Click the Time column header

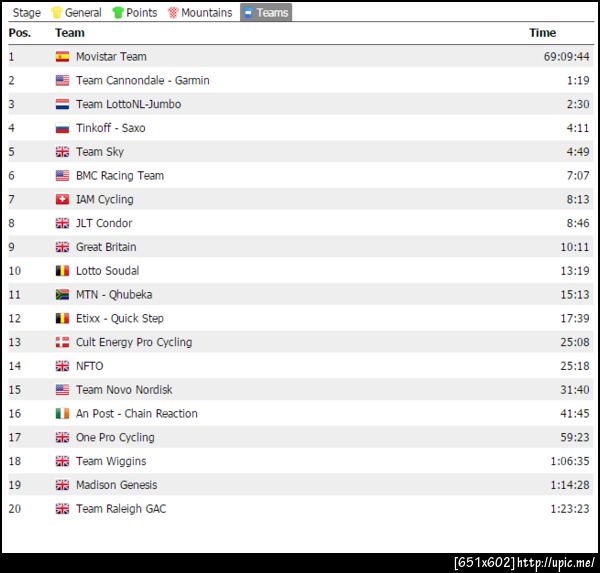click(x=542, y=33)
